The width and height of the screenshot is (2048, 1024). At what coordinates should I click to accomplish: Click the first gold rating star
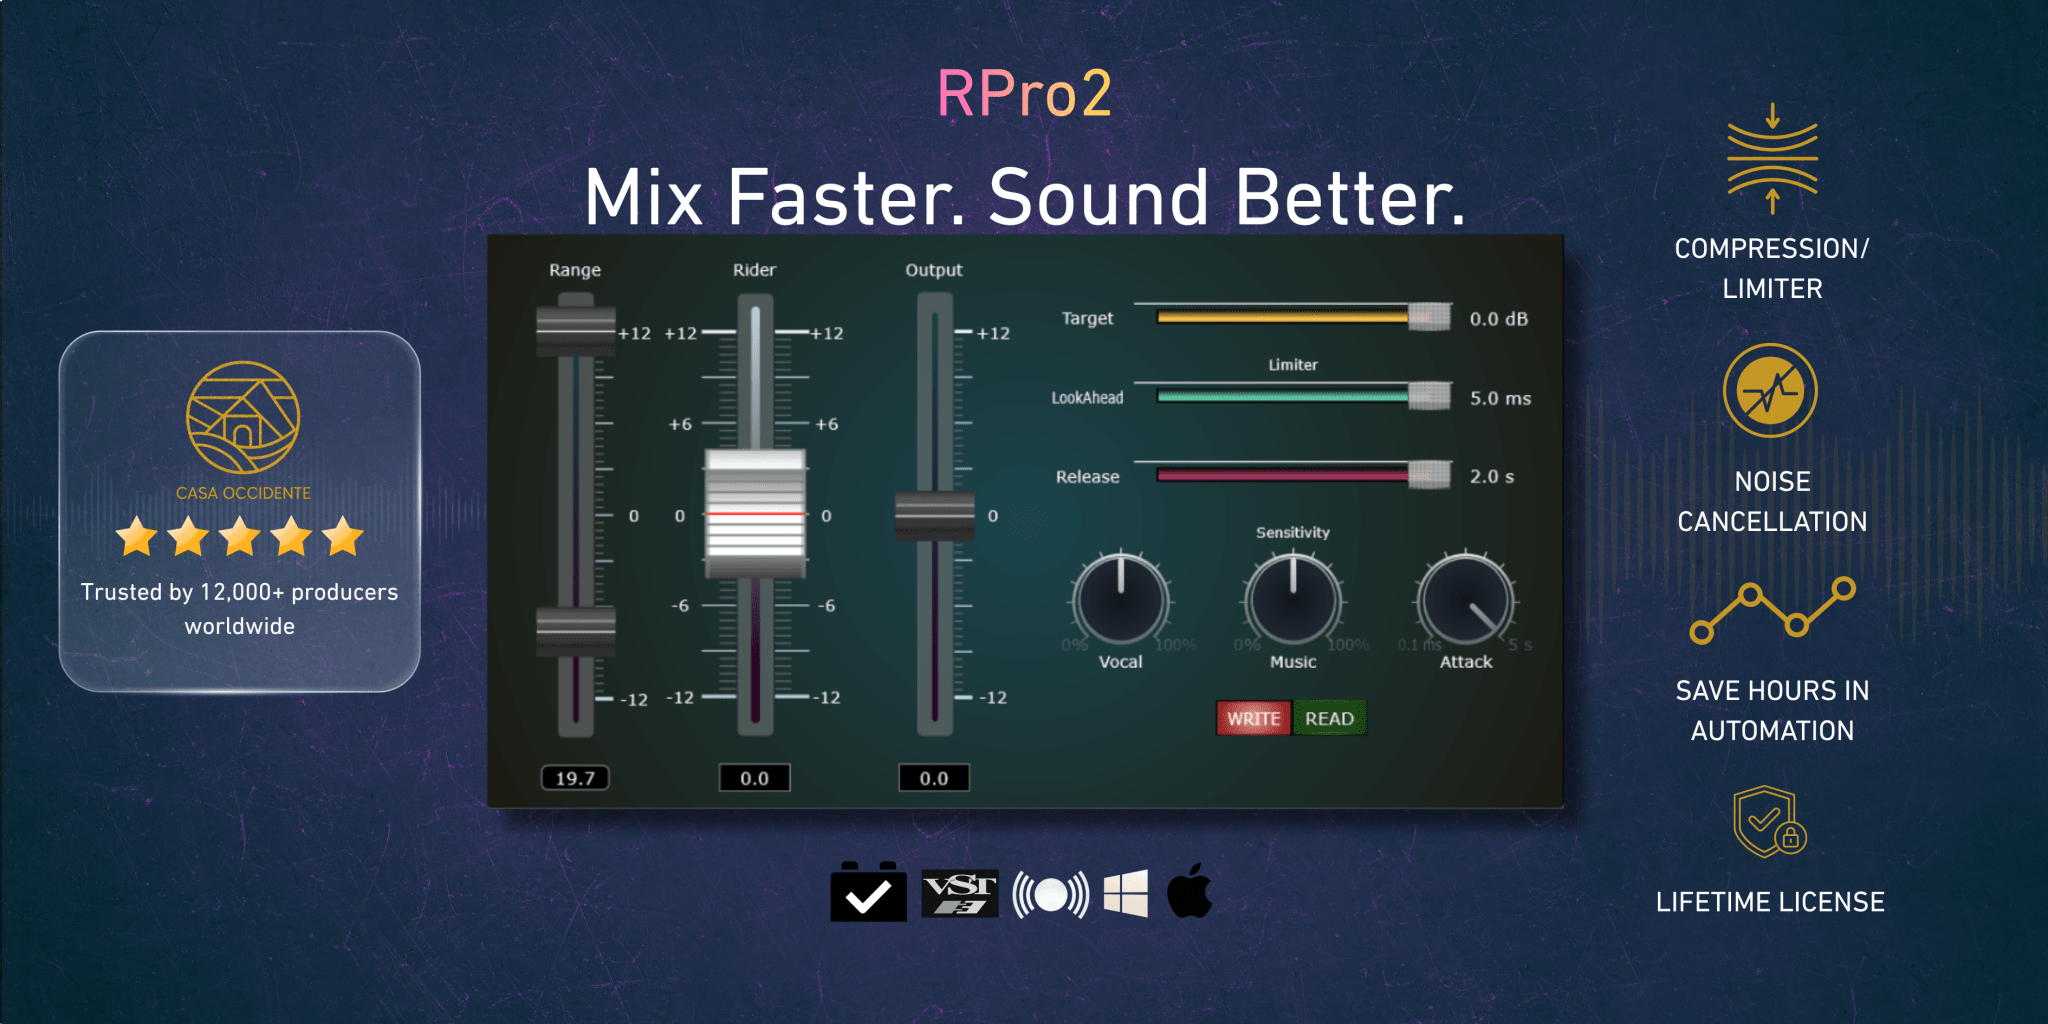tap(137, 536)
